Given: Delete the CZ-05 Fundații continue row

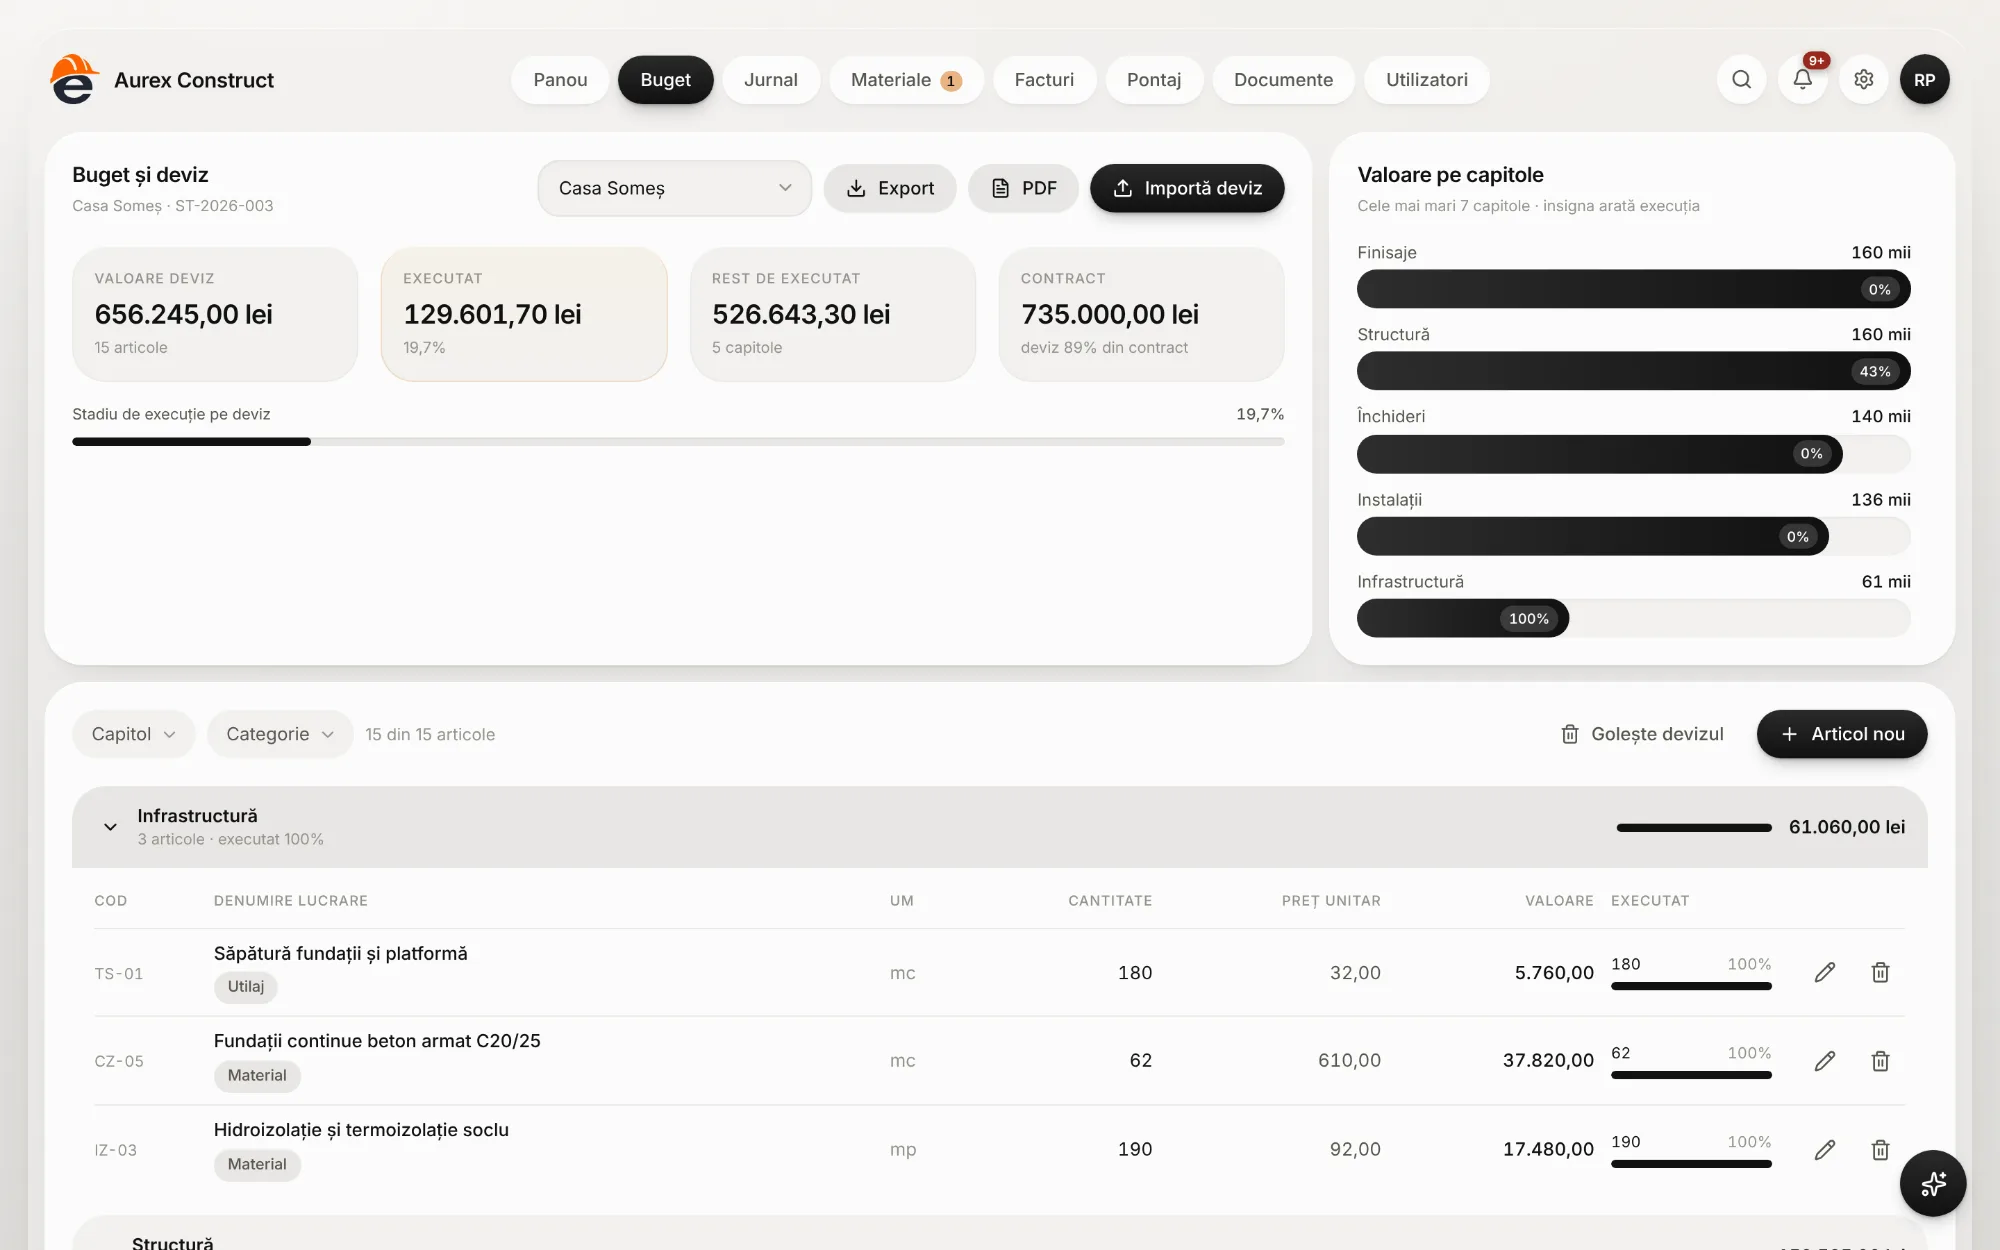Looking at the screenshot, I should pos(1880,1061).
